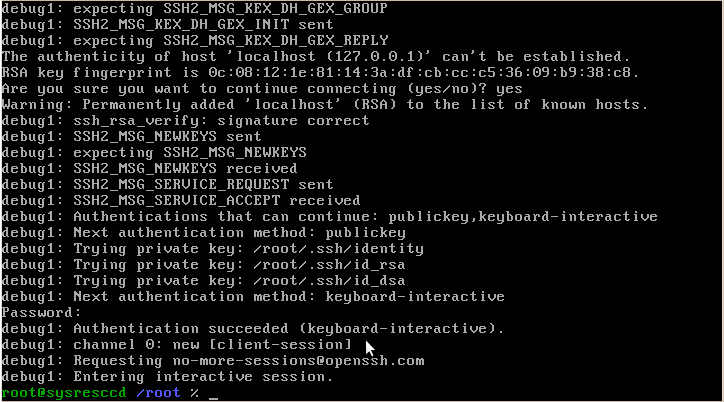
Task: Click the /root/.ssh/identity key path
Action: [338, 248]
